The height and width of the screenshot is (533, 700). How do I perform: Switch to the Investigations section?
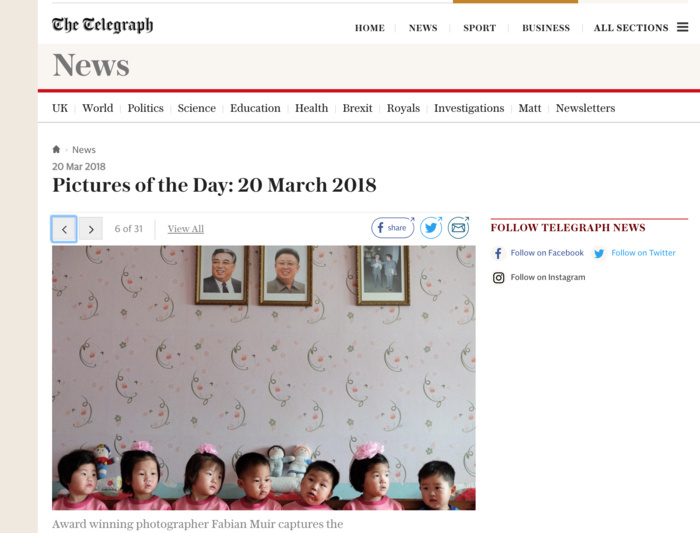pyautogui.click(x=469, y=108)
